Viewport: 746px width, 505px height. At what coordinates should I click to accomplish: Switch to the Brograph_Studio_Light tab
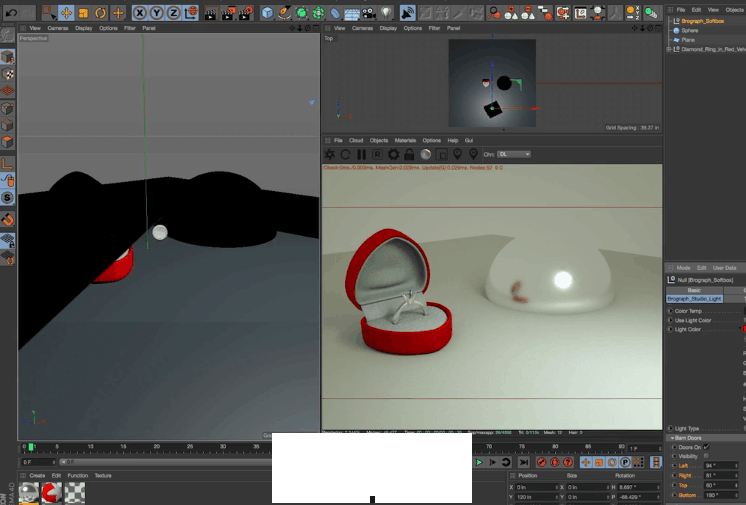[x=694, y=299]
